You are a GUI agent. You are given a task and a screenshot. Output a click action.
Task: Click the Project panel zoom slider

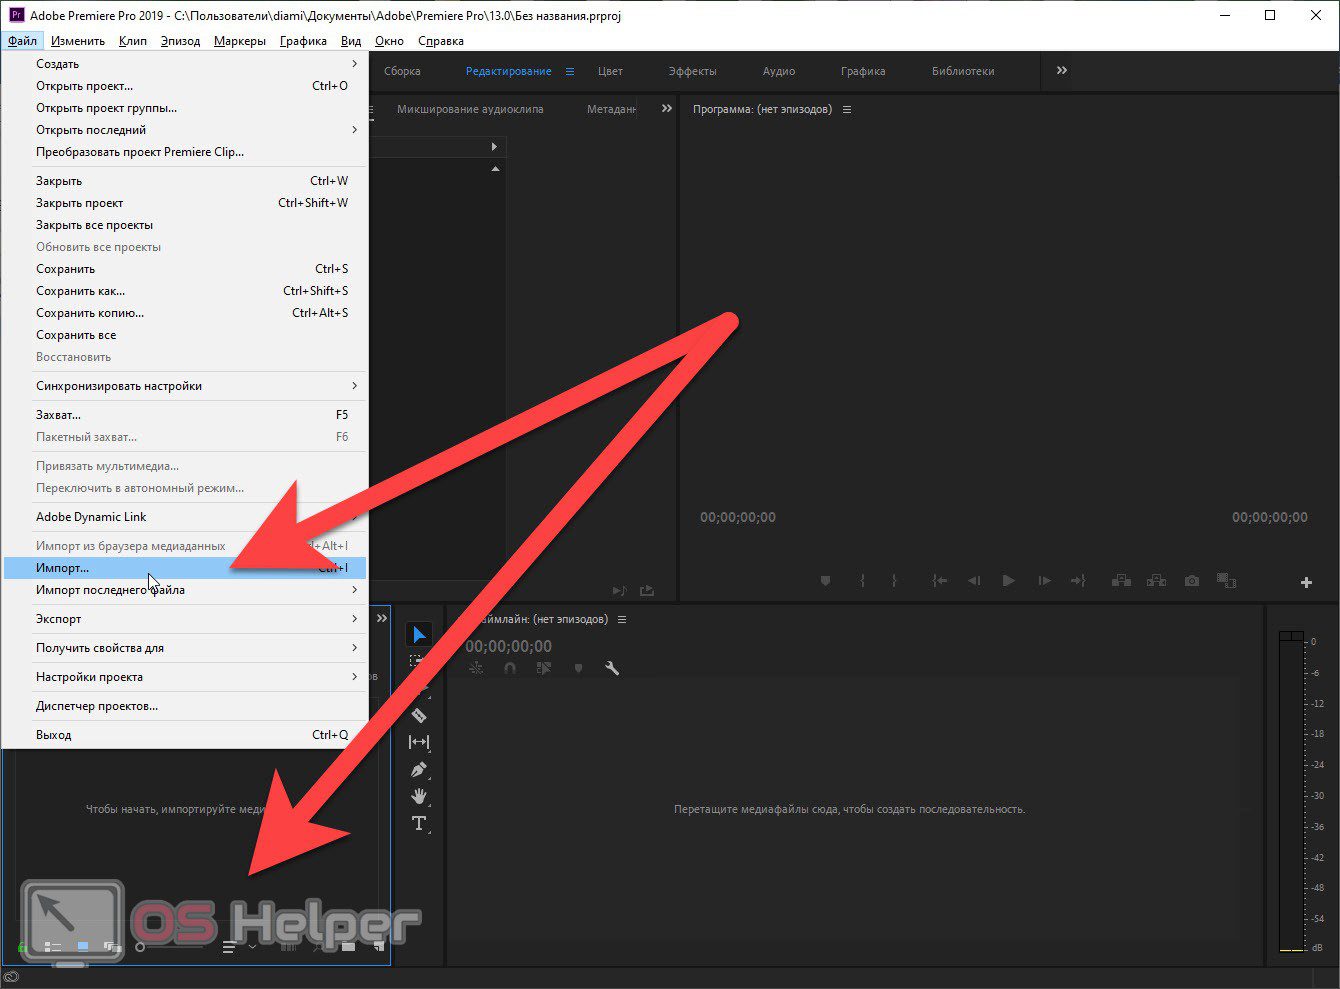pos(172,947)
